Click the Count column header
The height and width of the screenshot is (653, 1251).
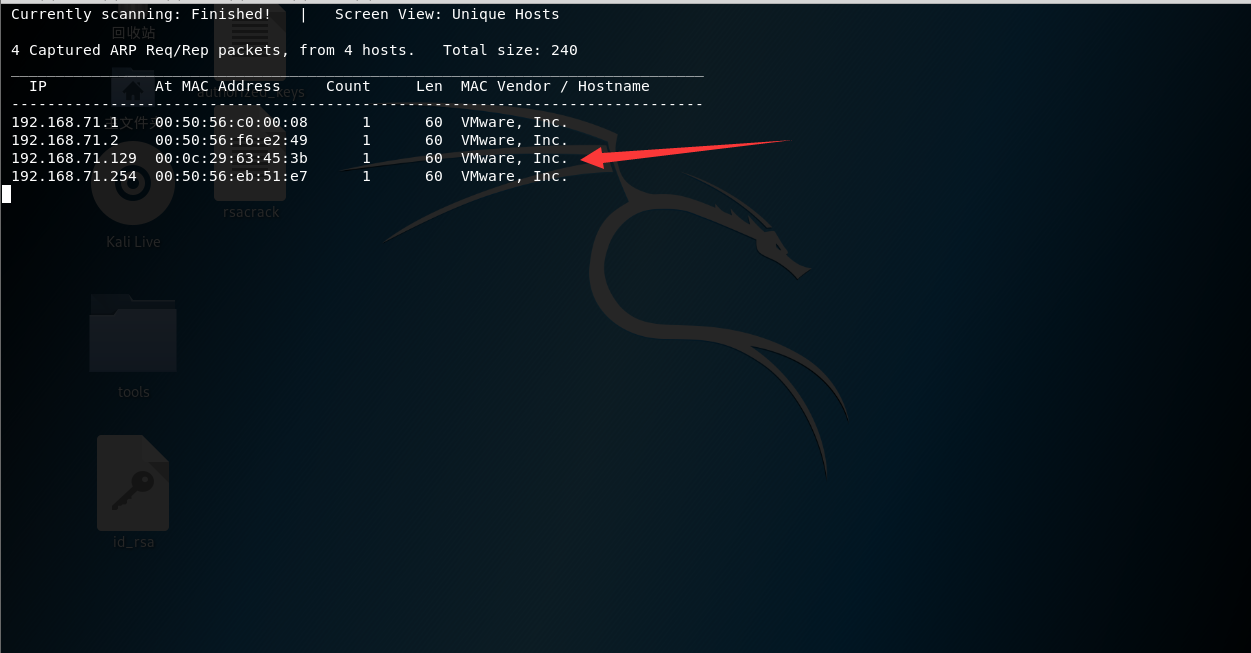(x=348, y=86)
